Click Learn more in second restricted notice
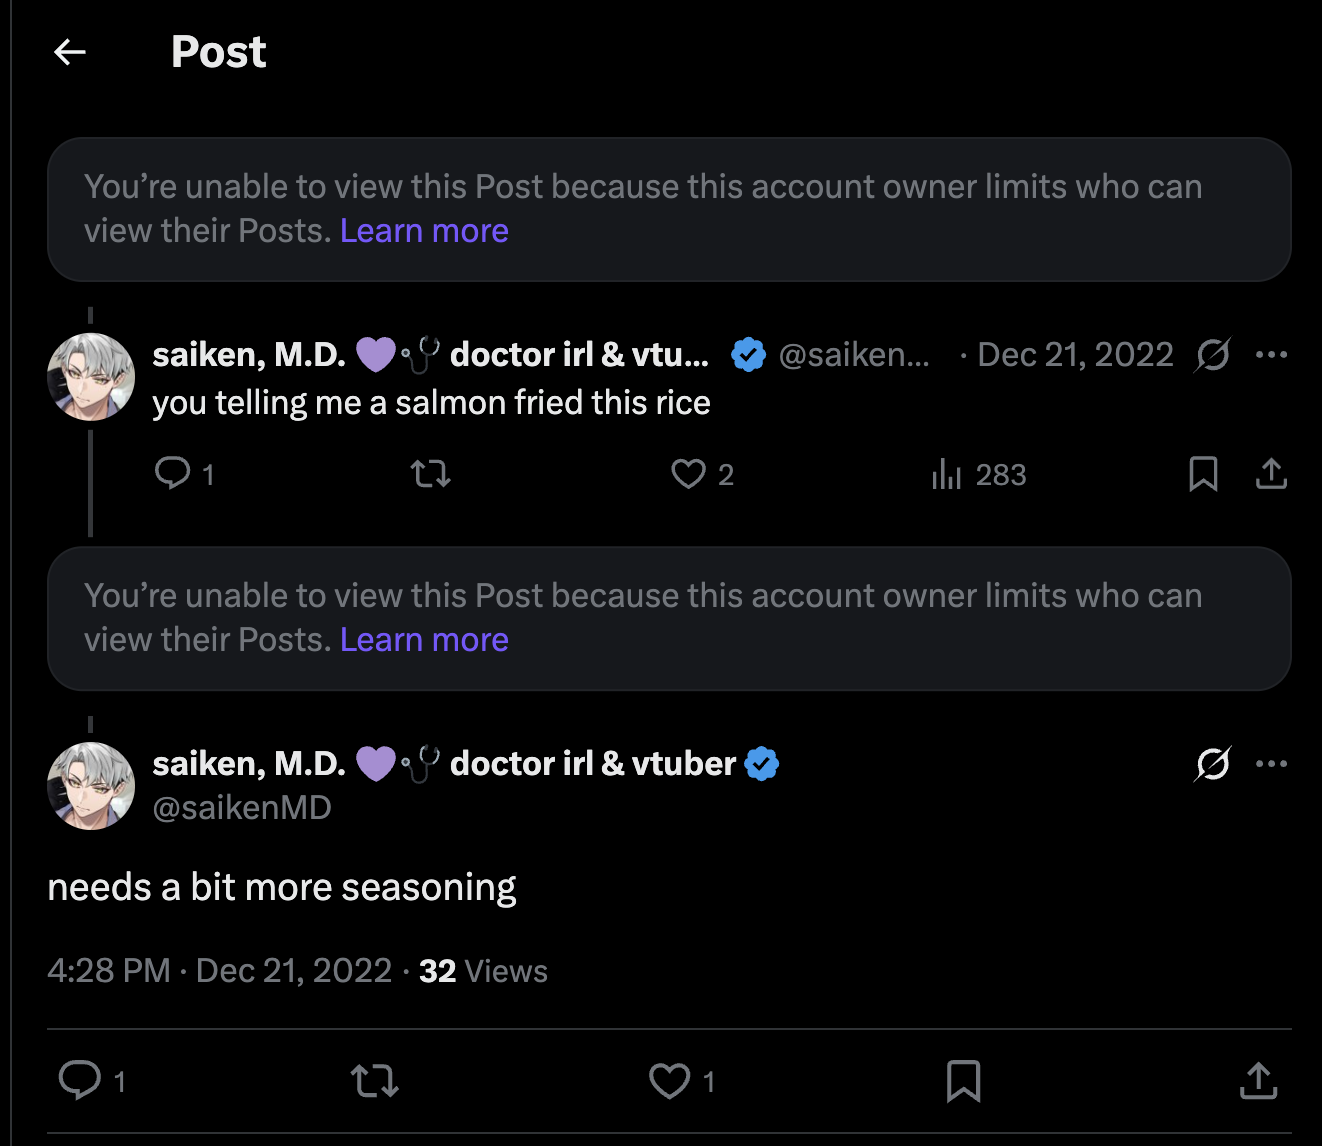This screenshot has width=1322, height=1146. coord(424,640)
